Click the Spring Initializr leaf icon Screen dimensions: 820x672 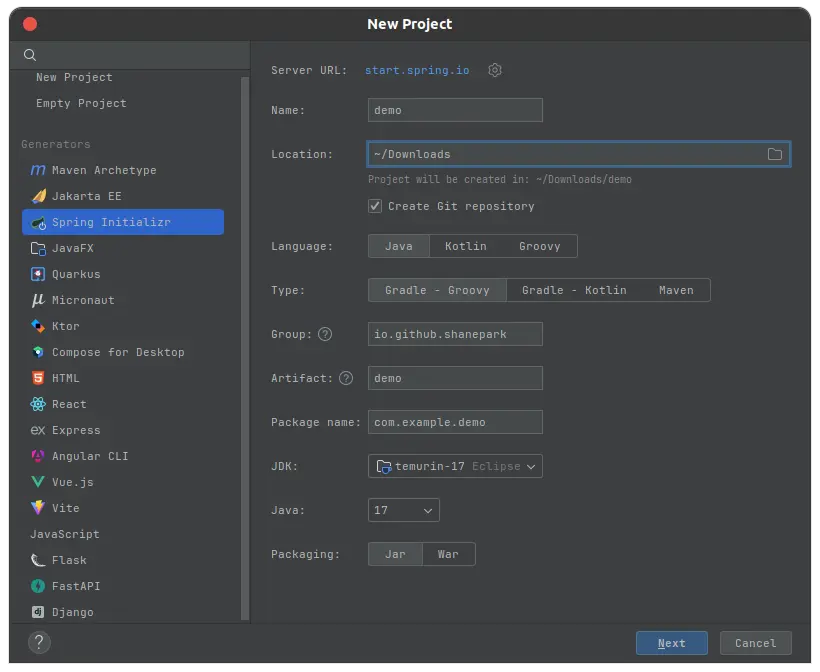point(38,223)
